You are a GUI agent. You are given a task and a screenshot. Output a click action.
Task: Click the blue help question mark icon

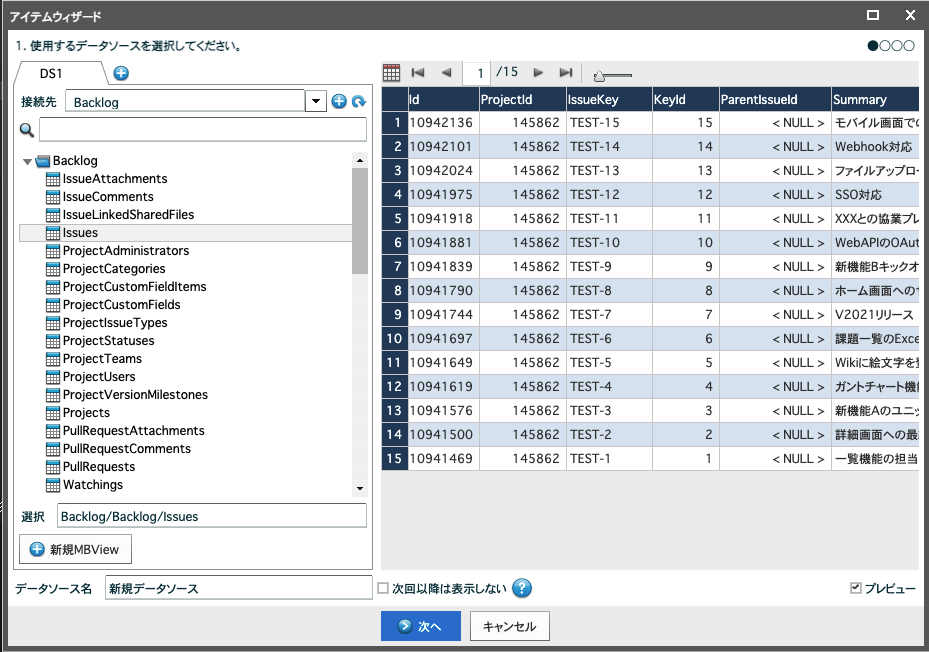[x=521, y=588]
